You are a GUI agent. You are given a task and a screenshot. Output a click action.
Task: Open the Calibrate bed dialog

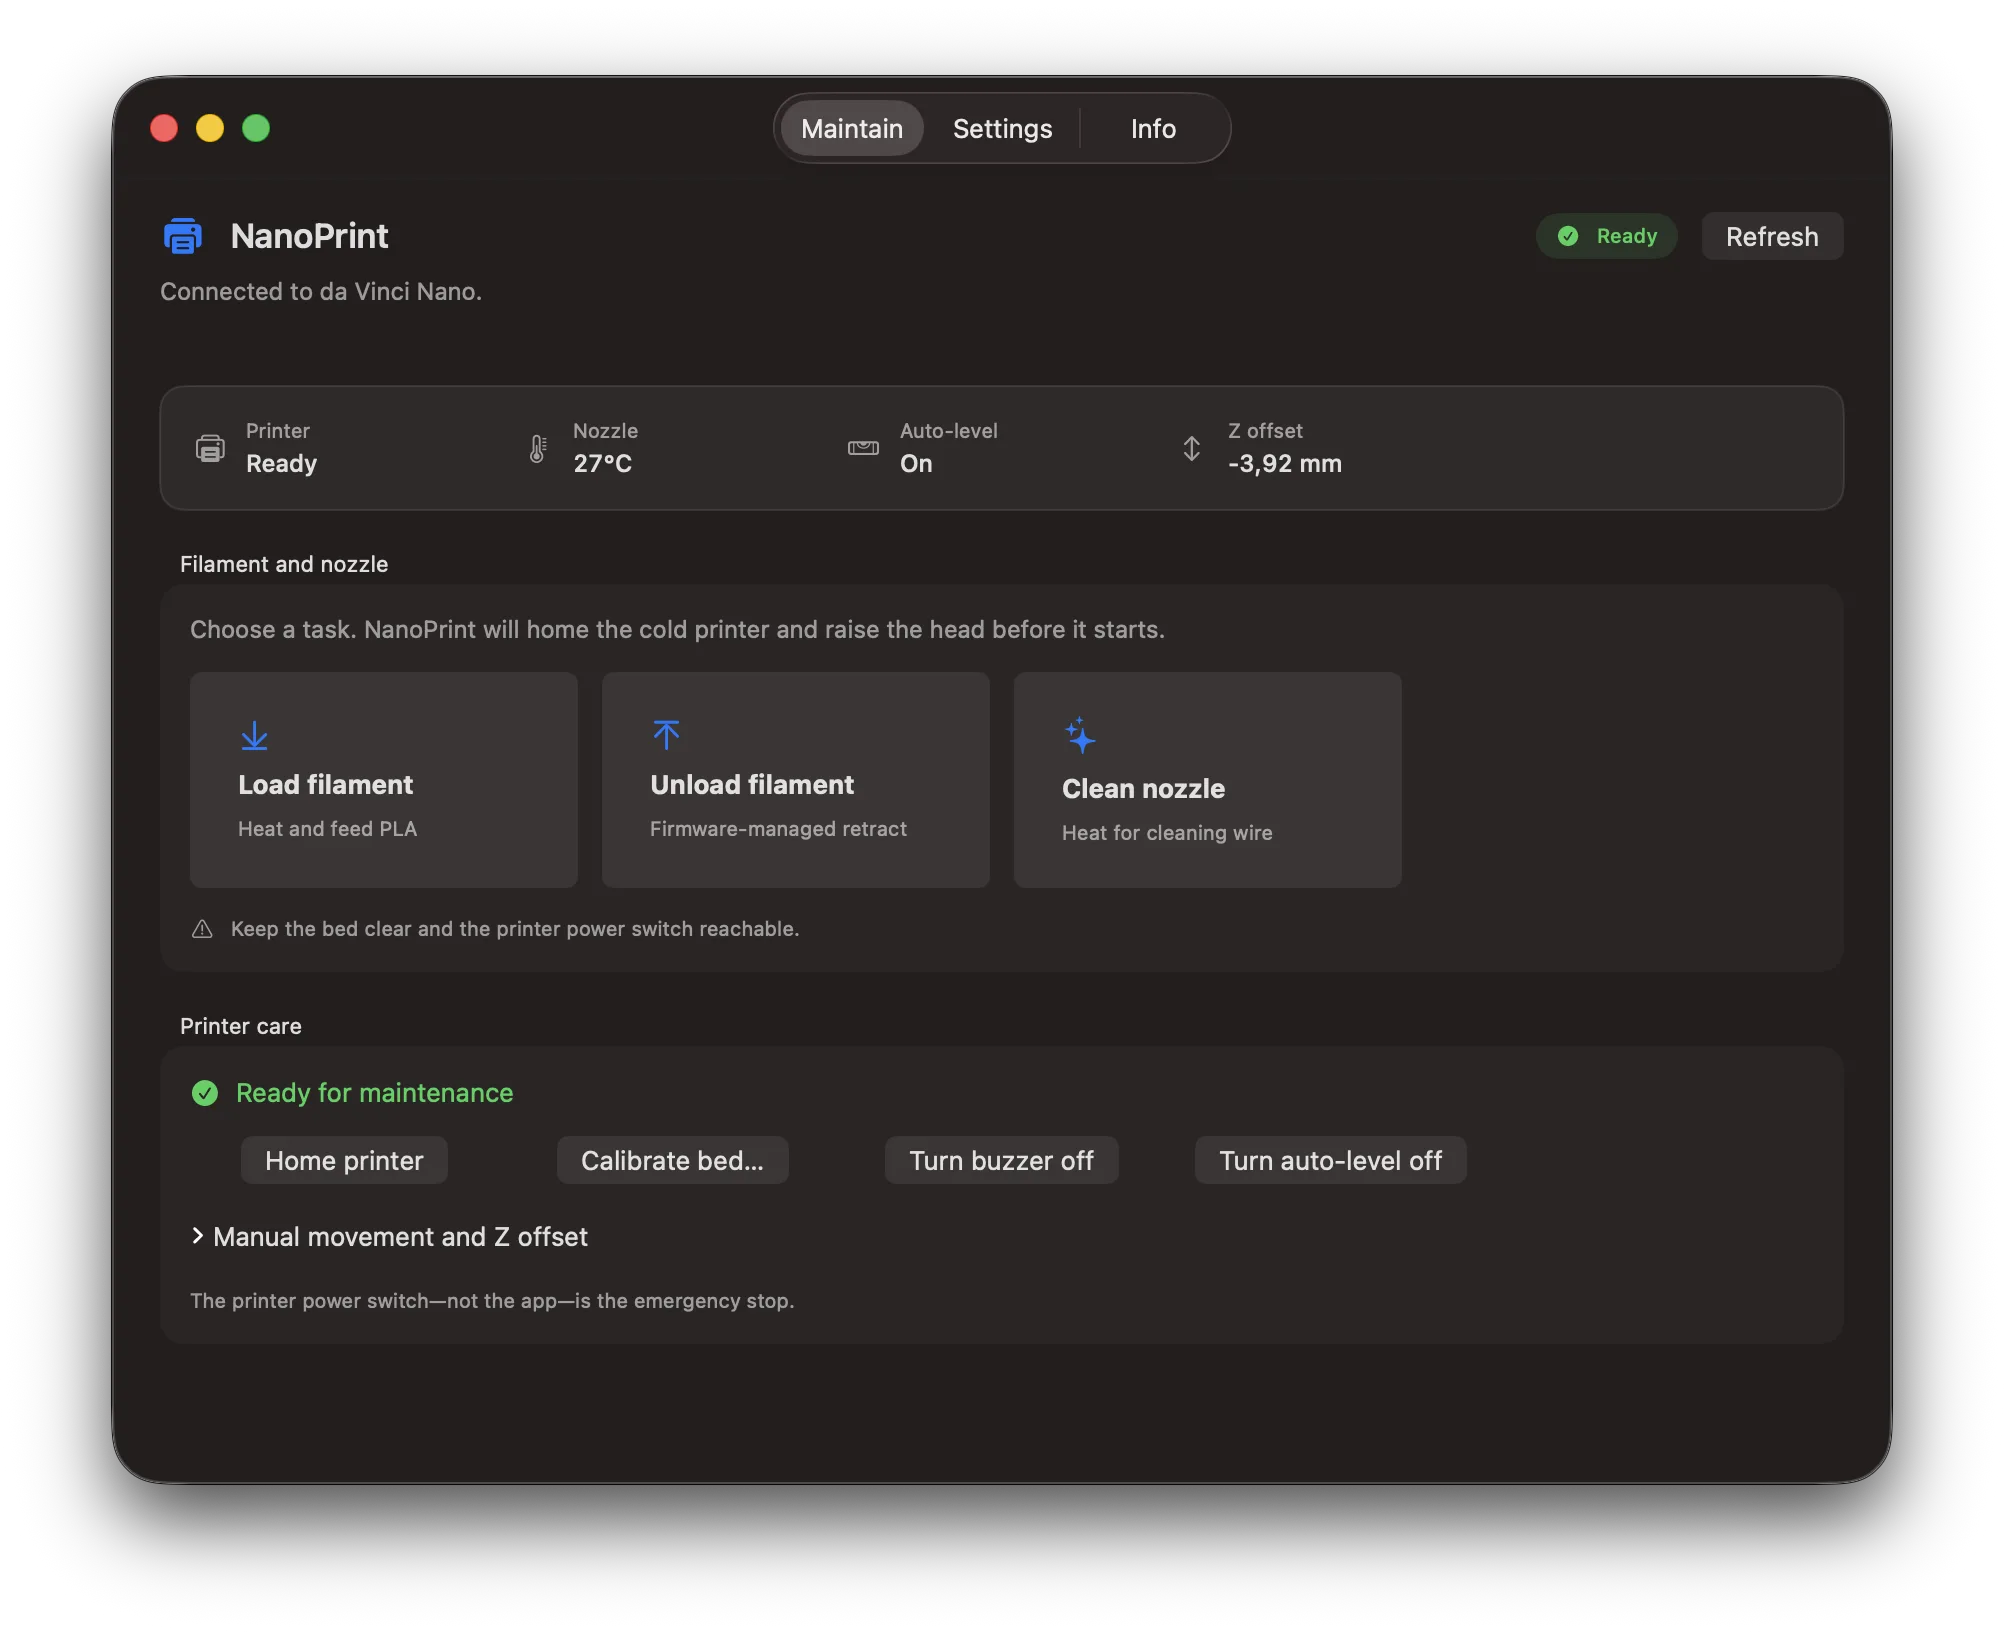point(672,1160)
